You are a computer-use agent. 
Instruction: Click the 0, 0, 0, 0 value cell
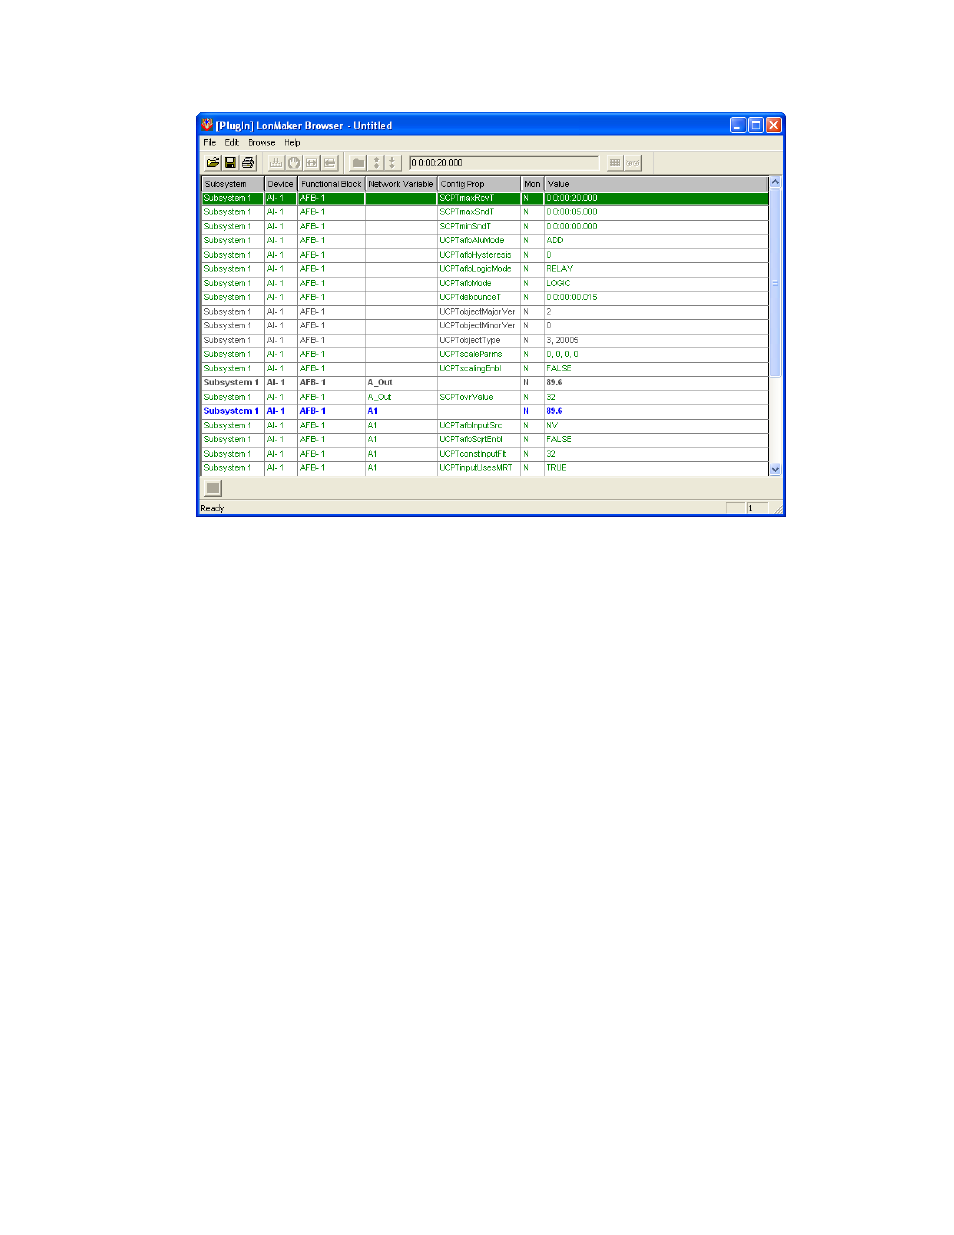coord(656,354)
